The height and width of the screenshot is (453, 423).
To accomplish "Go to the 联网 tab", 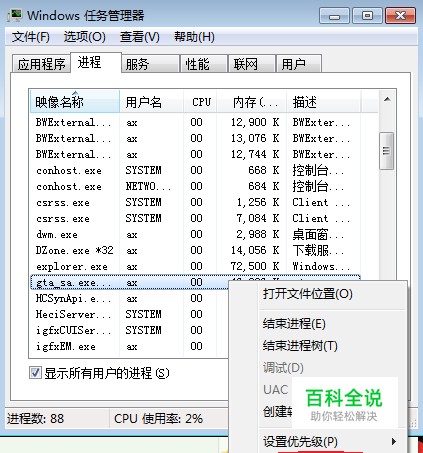I will point(252,64).
